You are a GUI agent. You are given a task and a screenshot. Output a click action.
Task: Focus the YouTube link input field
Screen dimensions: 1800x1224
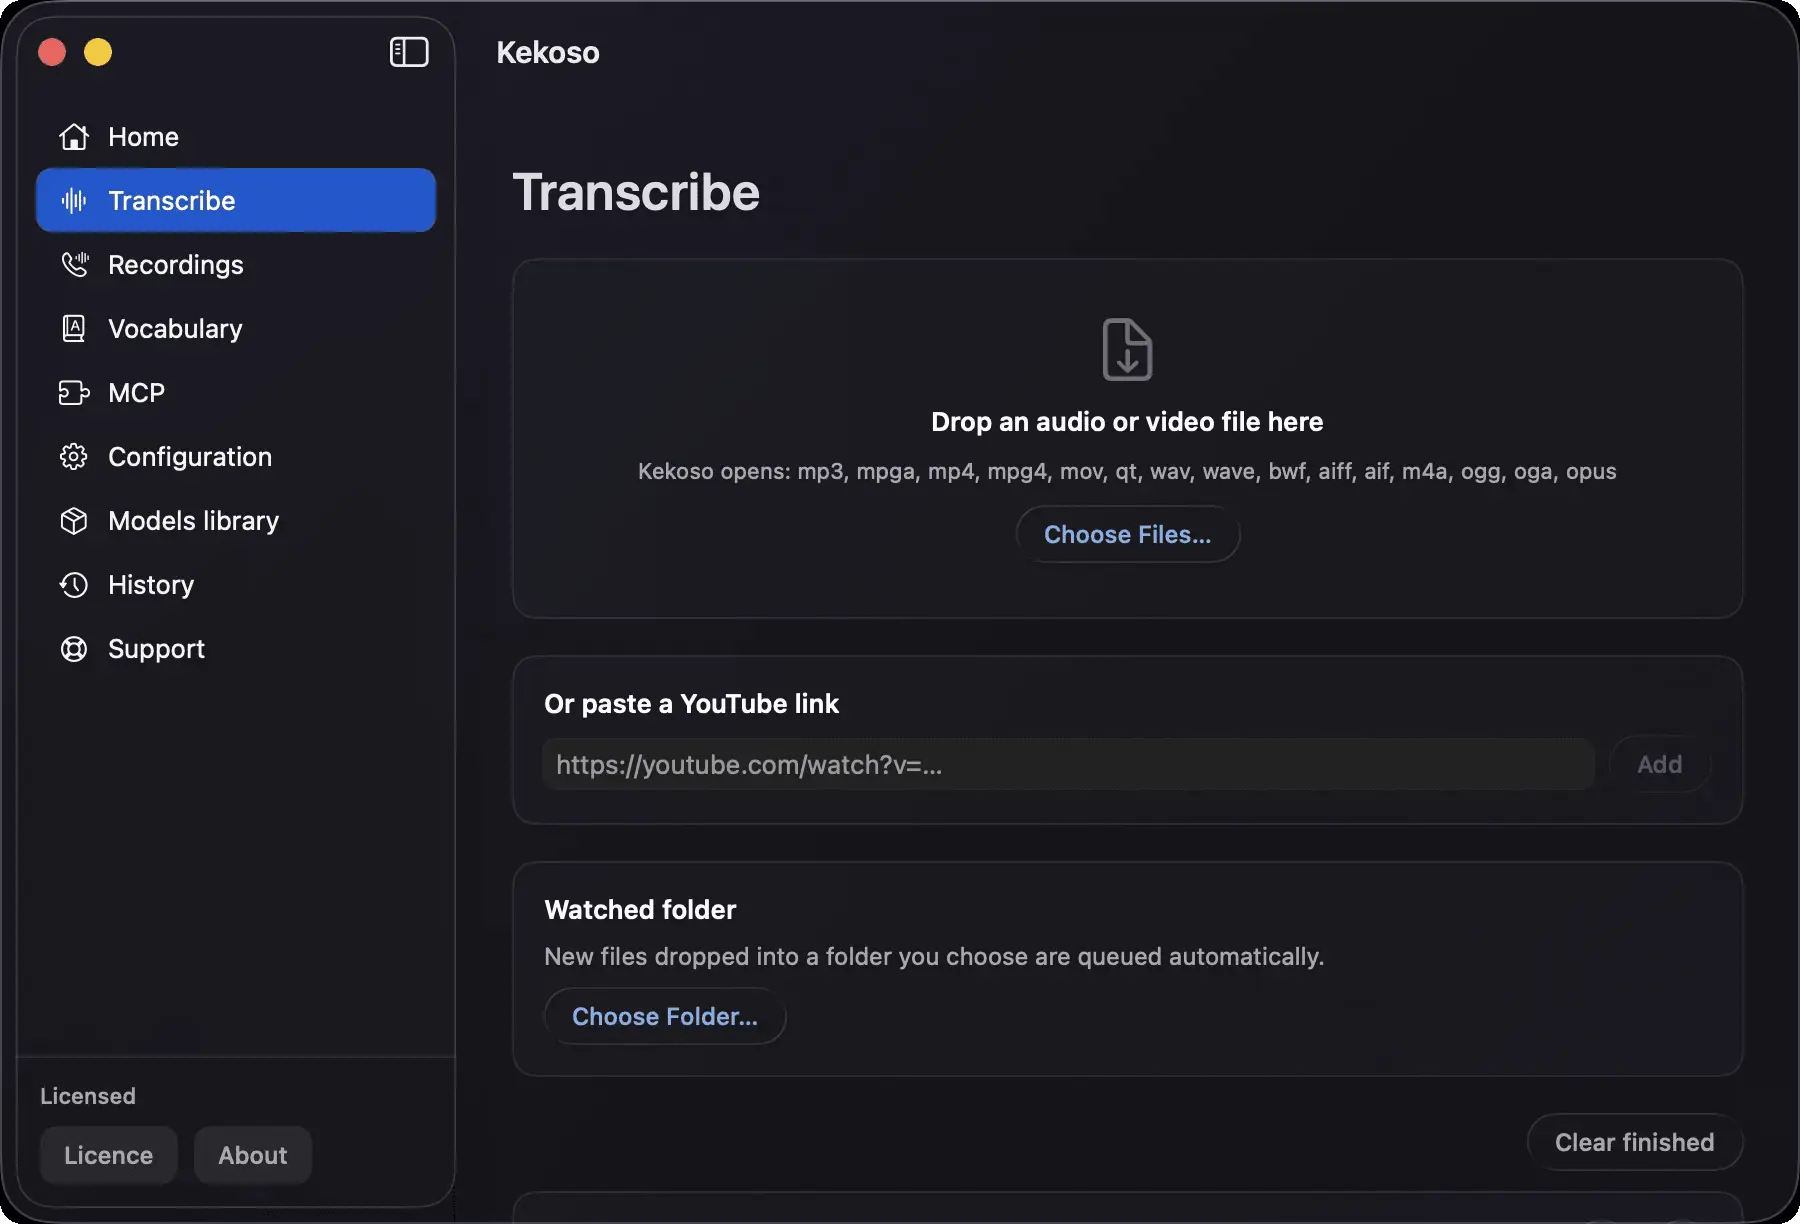[1068, 765]
